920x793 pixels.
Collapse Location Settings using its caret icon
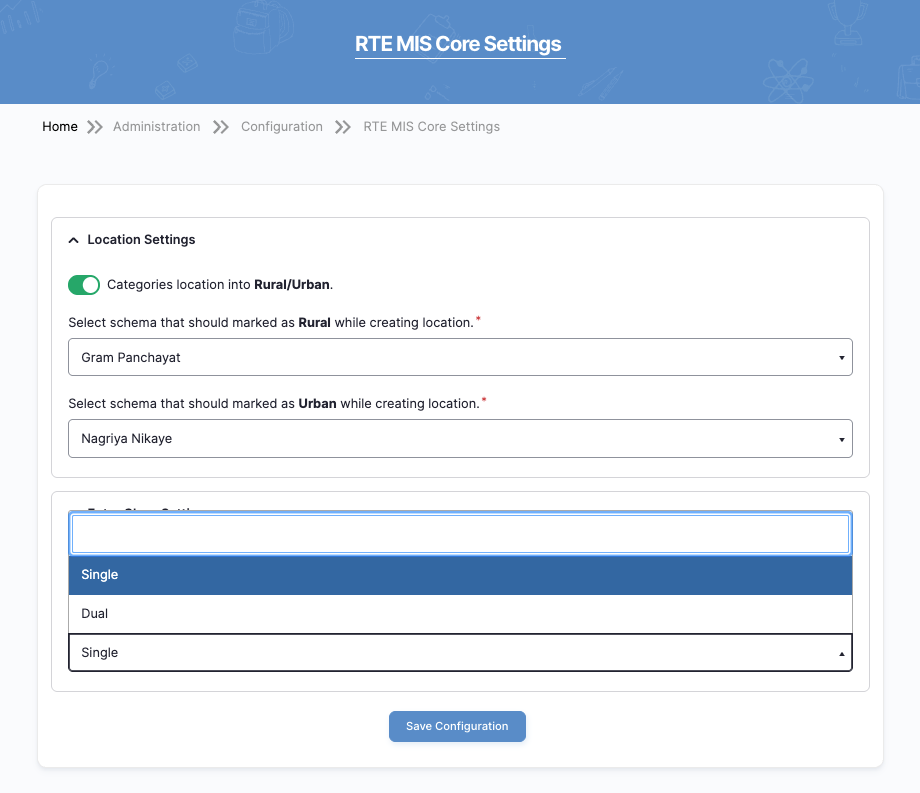(73, 240)
